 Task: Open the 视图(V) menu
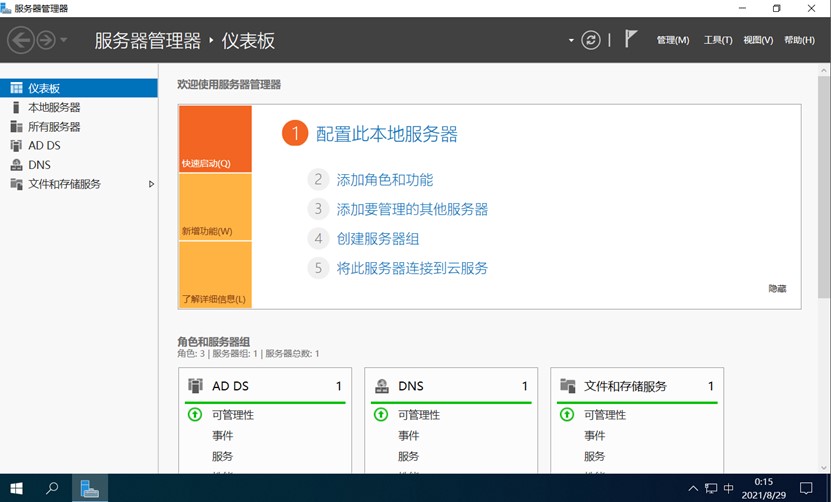tap(758, 40)
